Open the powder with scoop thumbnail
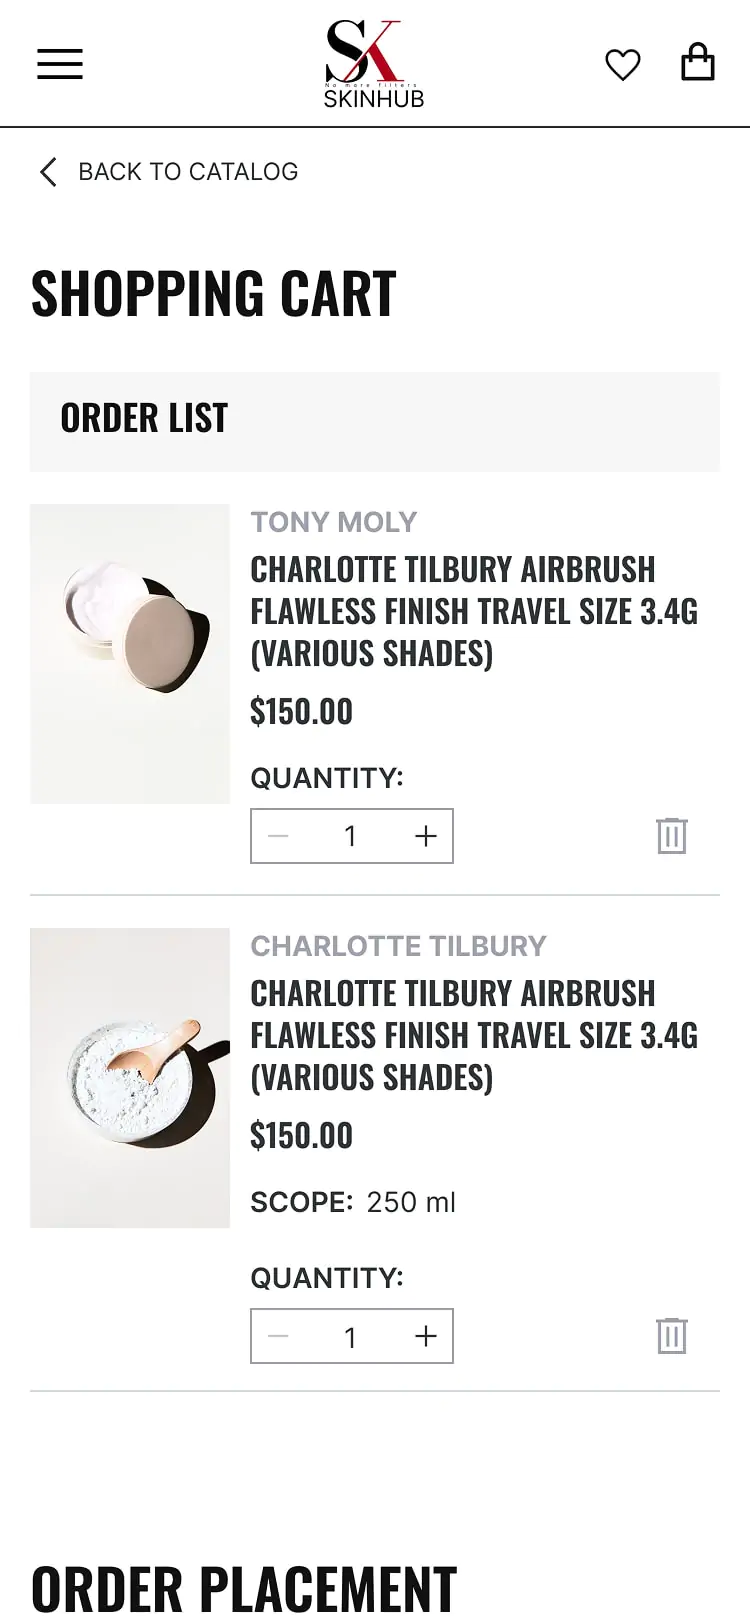The height and width of the screenshot is (1624, 750). [x=130, y=1078]
